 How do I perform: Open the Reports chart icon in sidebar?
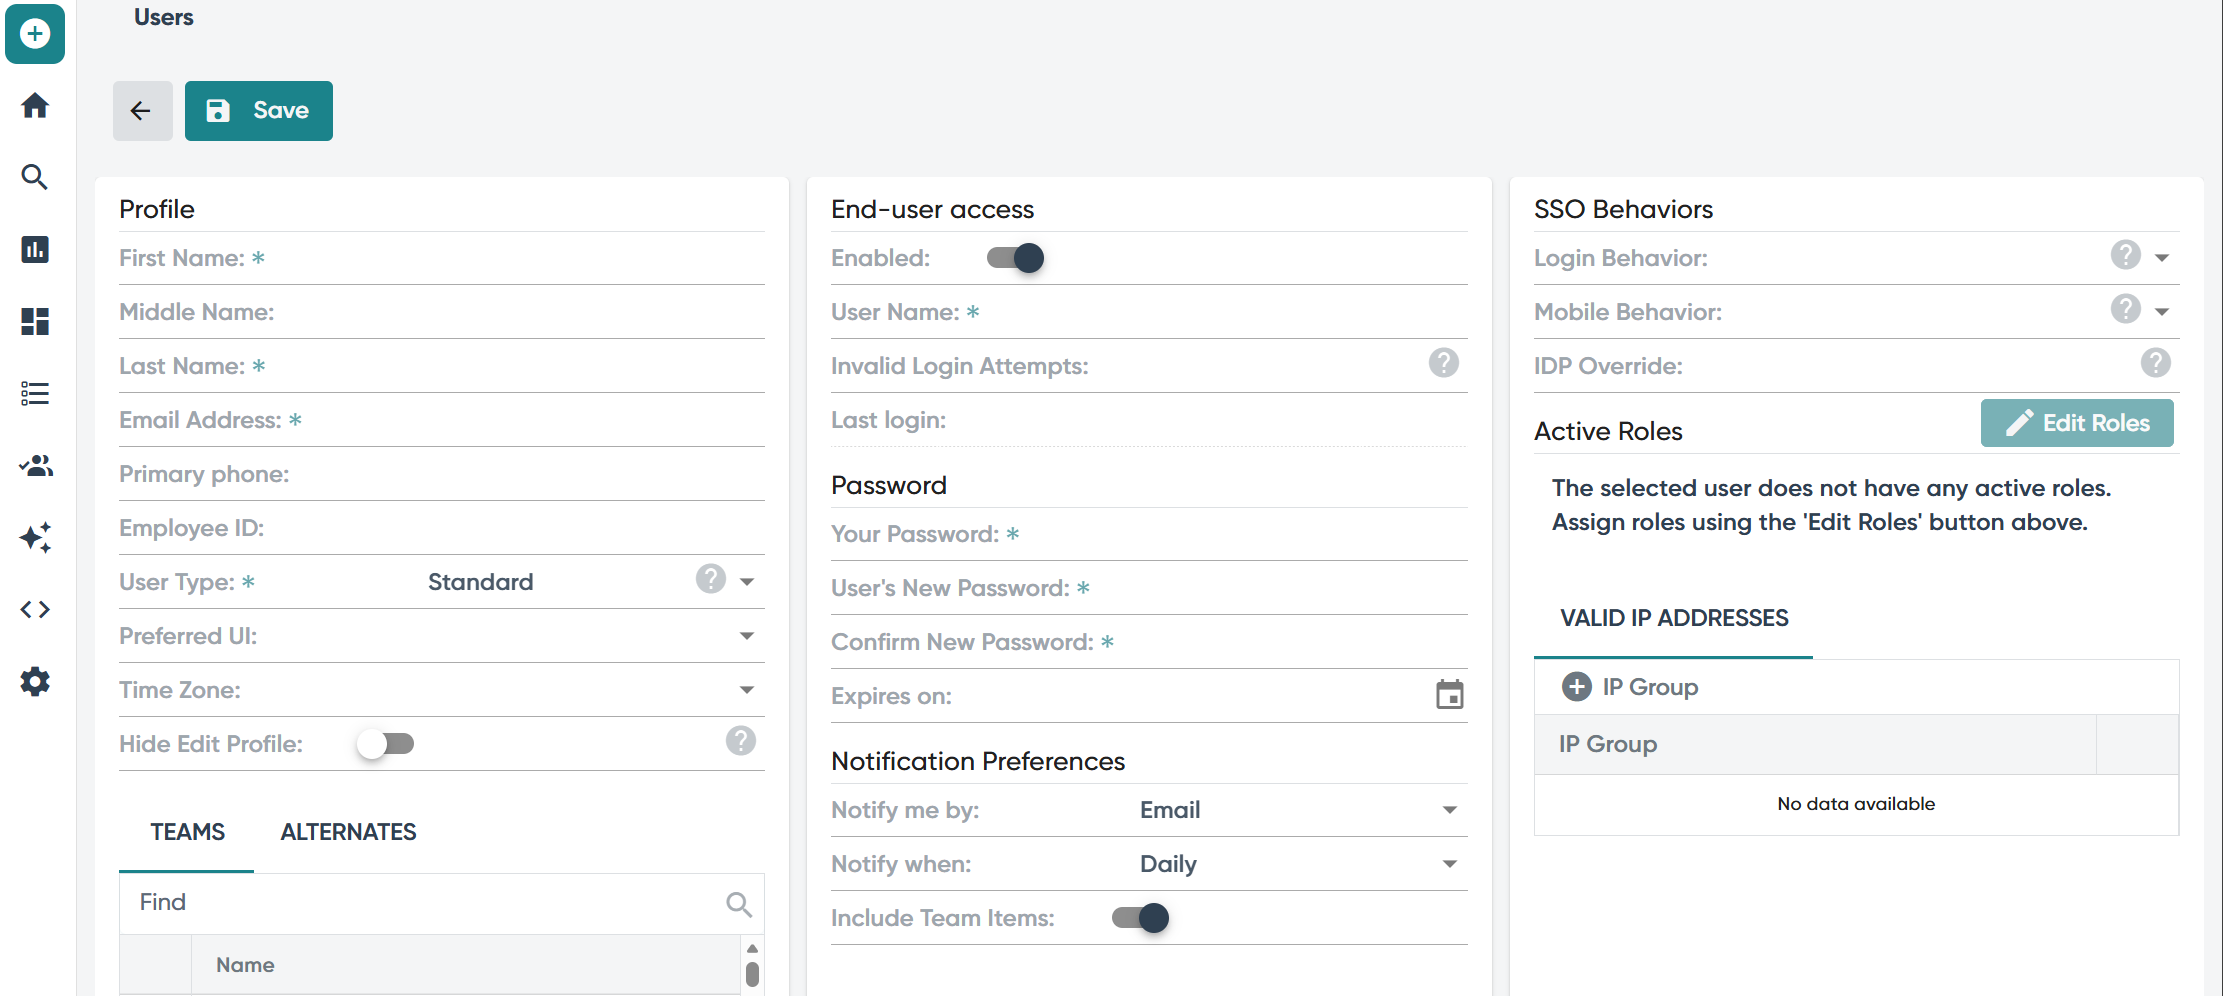tap(35, 249)
